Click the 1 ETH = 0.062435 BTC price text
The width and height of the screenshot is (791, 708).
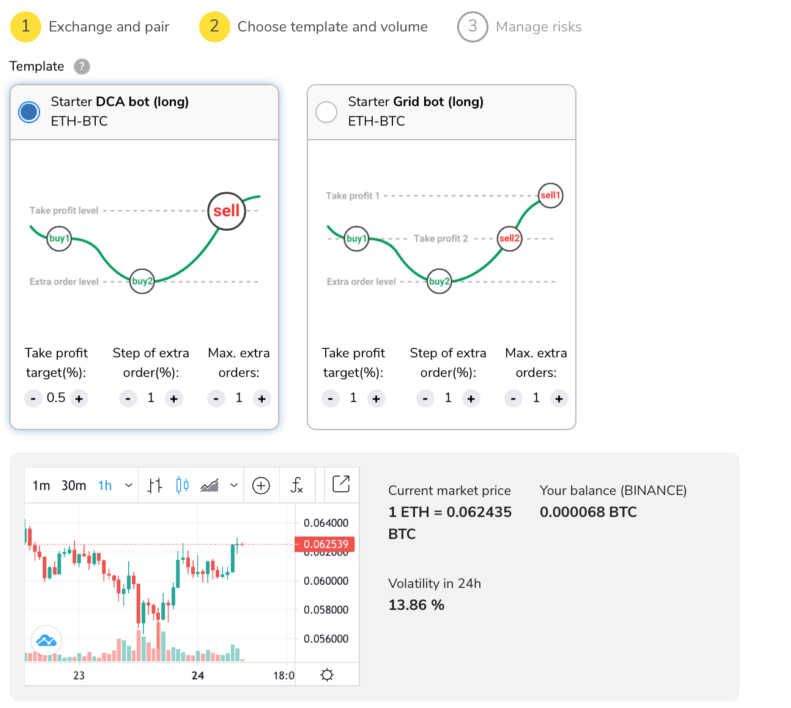[449, 523]
